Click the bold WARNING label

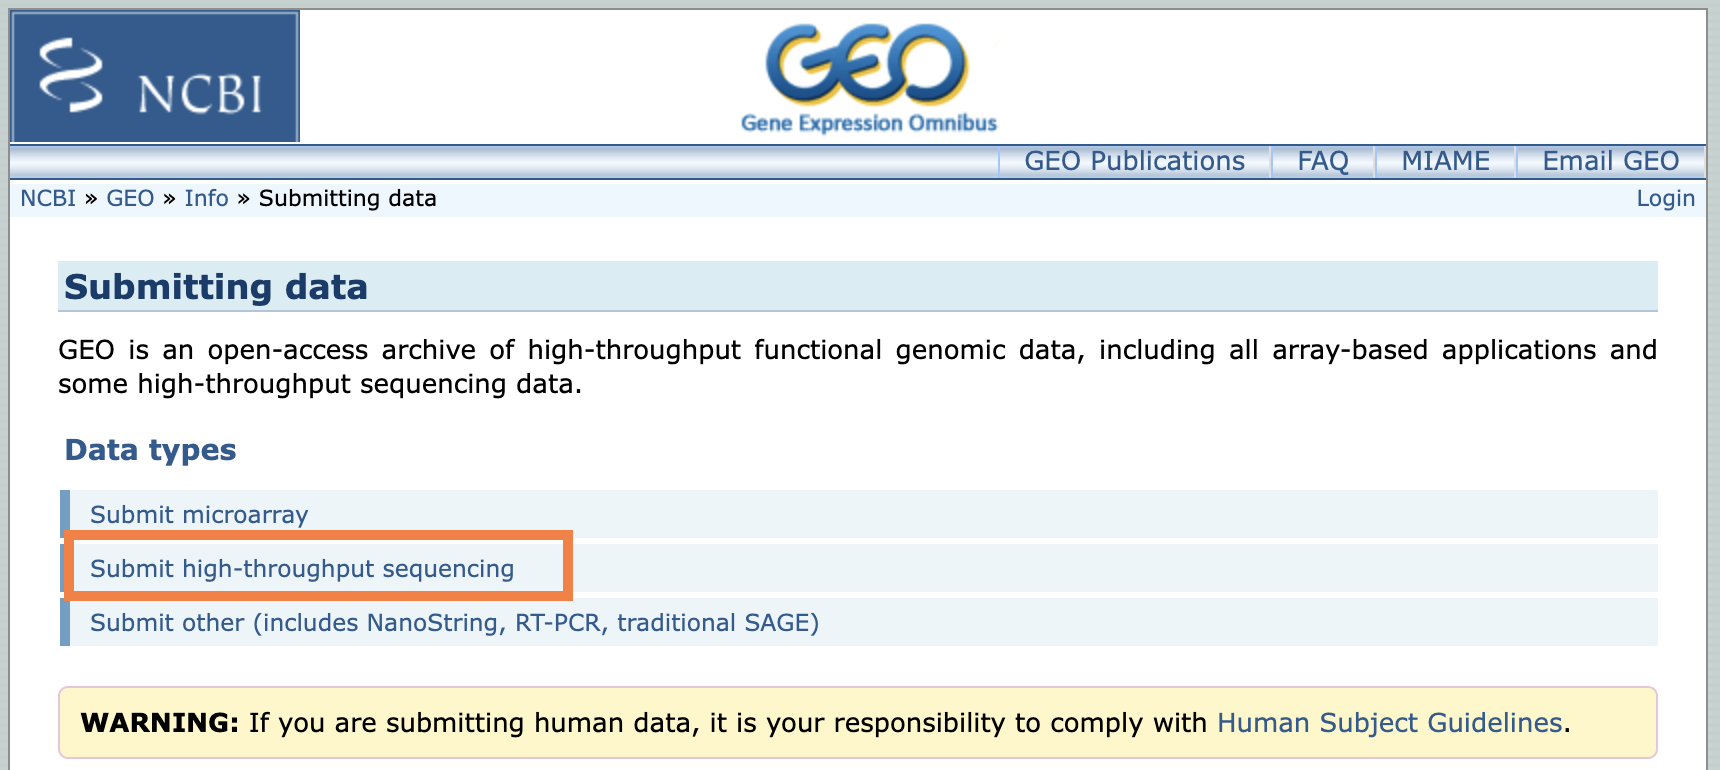click(x=160, y=723)
